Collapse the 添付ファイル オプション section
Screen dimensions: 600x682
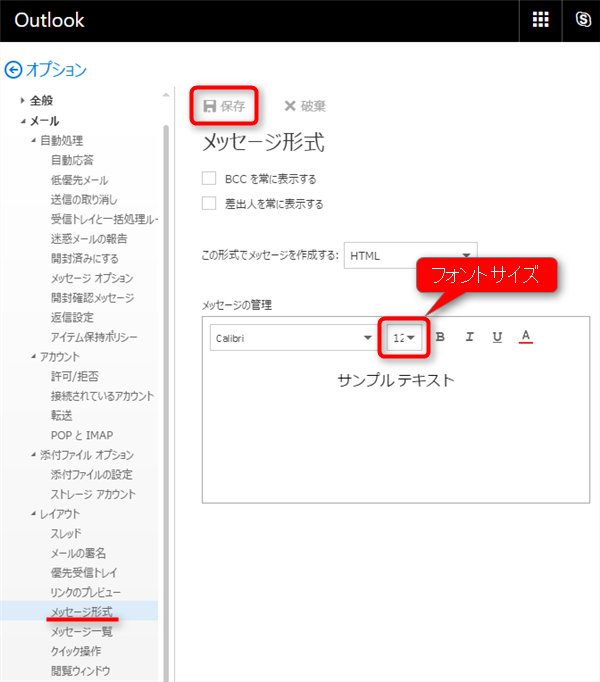tap(34, 455)
